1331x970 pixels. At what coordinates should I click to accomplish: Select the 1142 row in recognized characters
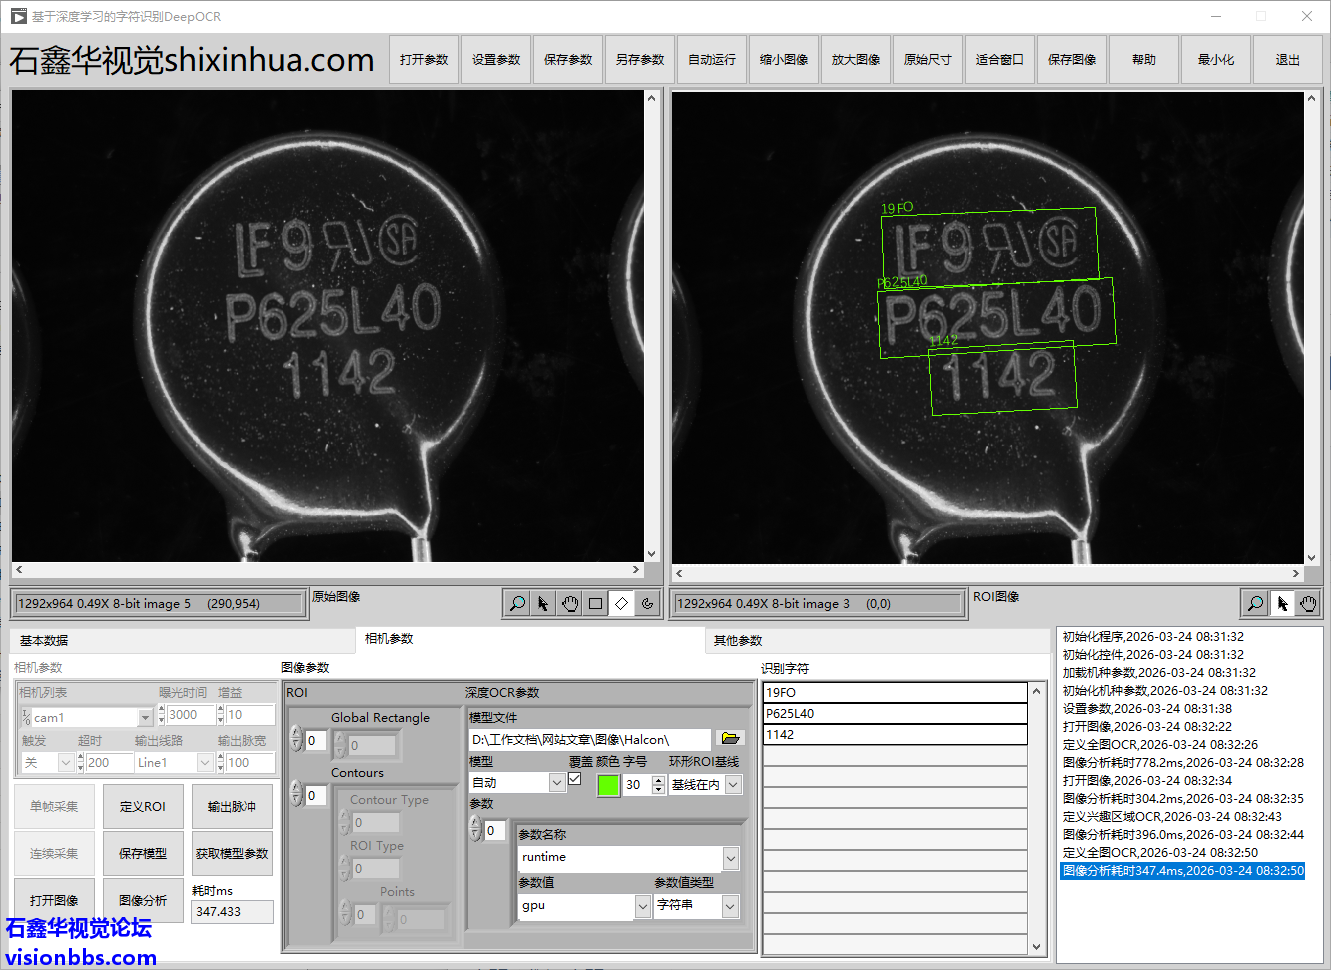pyautogui.click(x=894, y=735)
